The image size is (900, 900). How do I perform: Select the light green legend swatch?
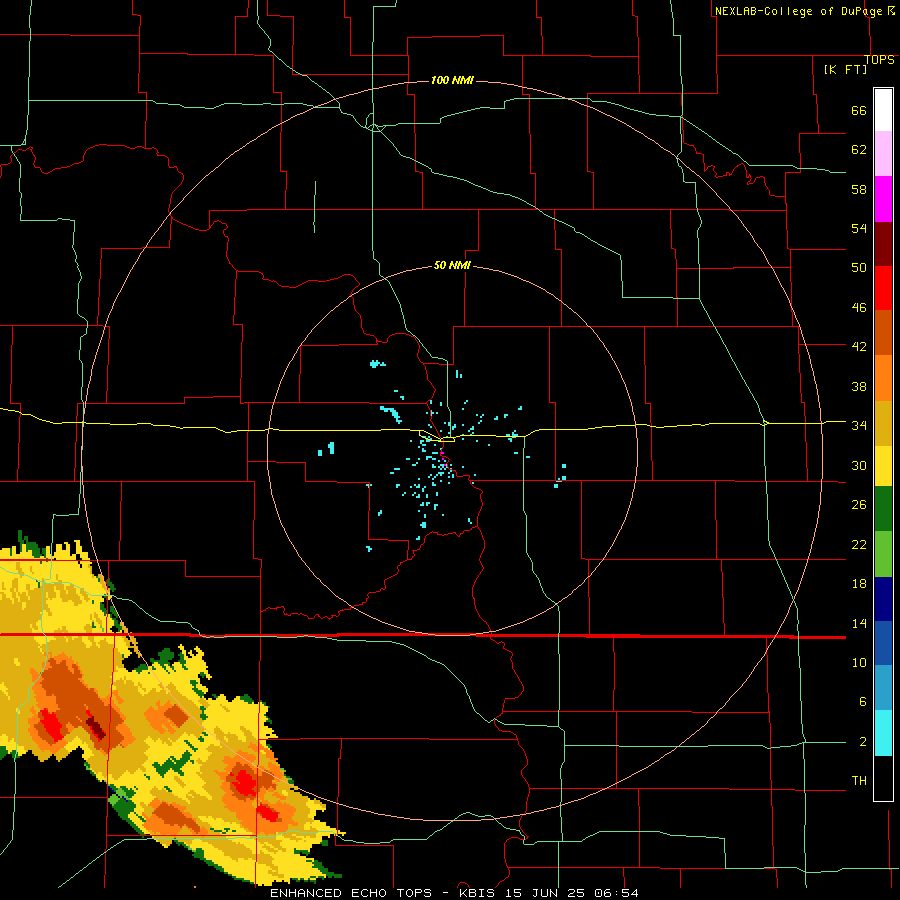[x=883, y=554]
